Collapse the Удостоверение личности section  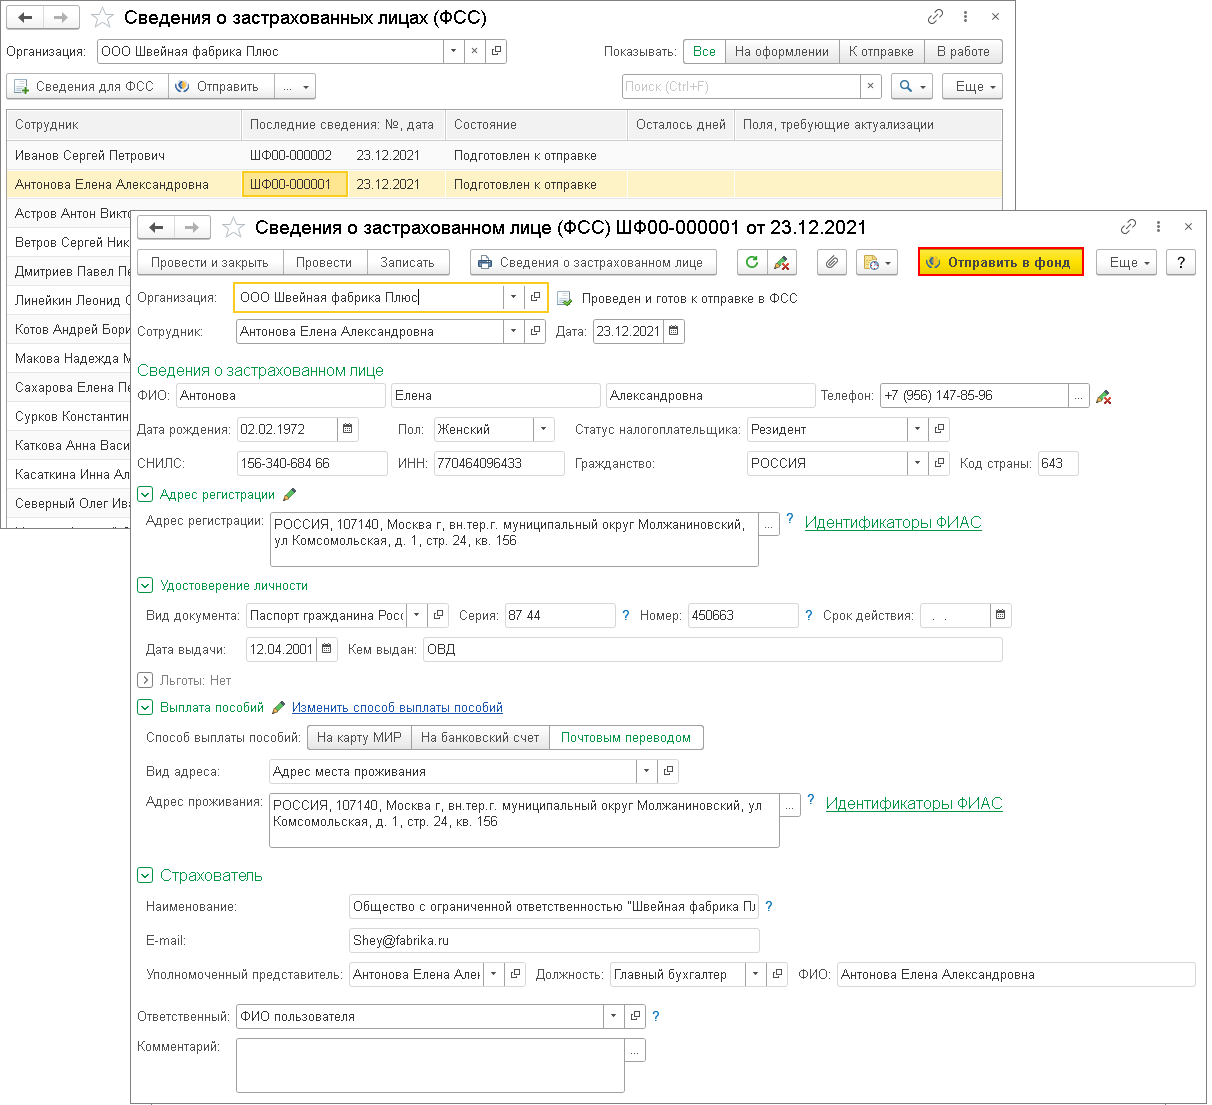tap(145, 585)
